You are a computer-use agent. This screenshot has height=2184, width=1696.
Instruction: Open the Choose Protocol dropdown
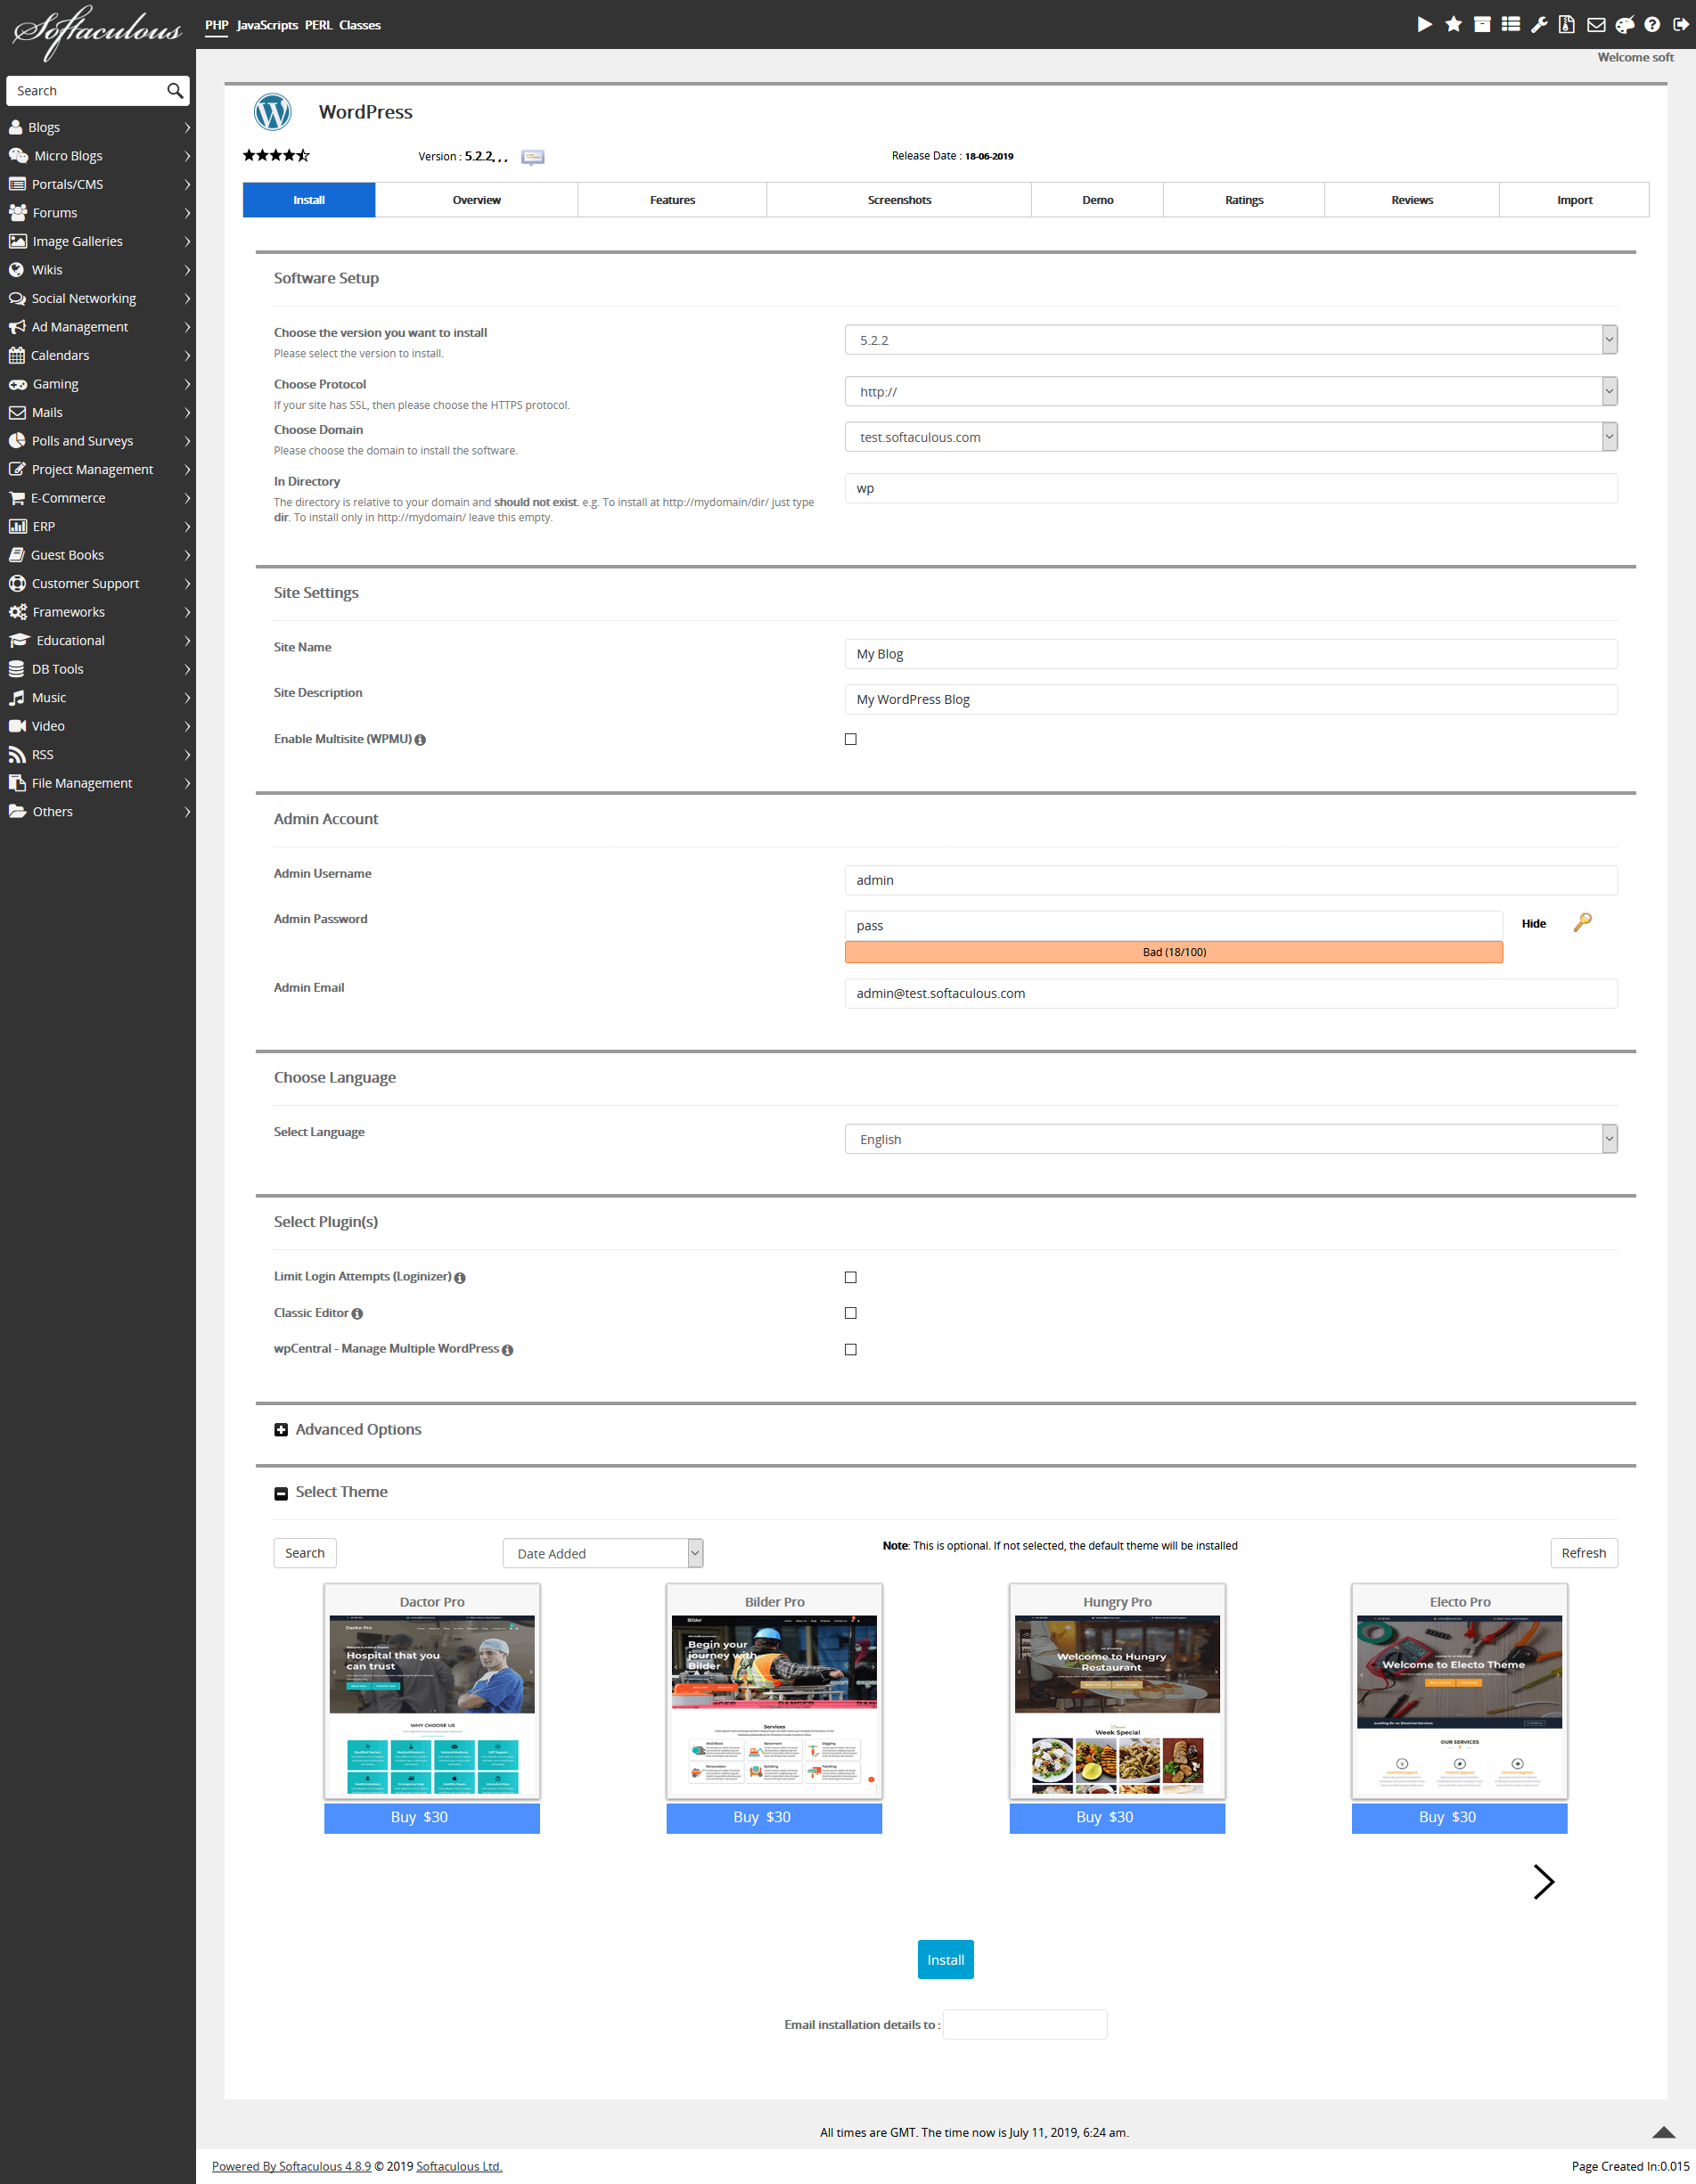pyautogui.click(x=1230, y=392)
